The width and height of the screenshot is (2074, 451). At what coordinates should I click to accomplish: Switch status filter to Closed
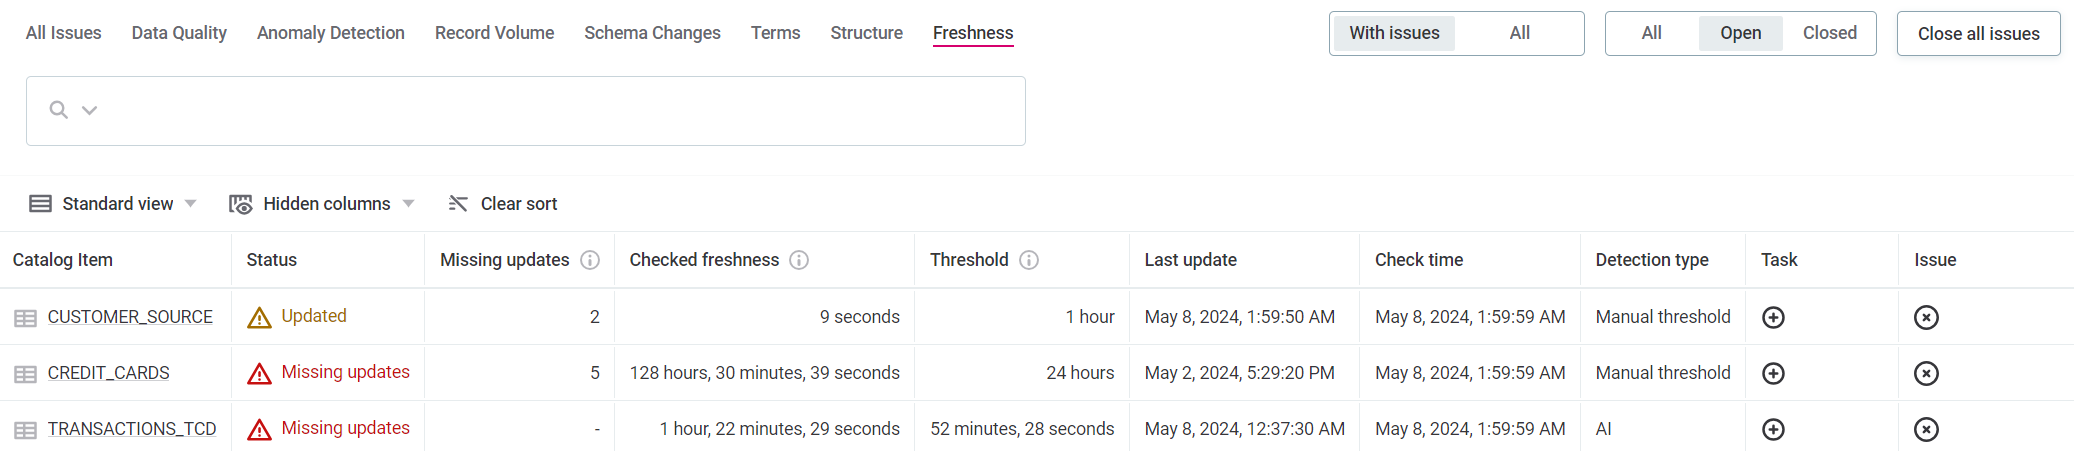click(1829, 33)
